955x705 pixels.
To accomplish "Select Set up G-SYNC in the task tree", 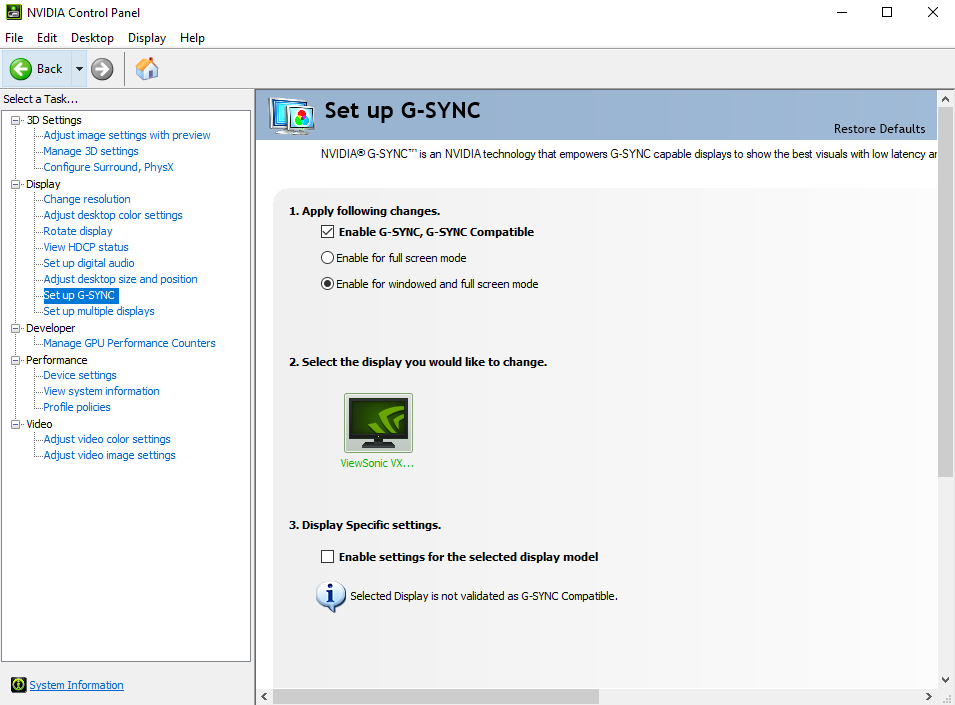I will 79,295.
